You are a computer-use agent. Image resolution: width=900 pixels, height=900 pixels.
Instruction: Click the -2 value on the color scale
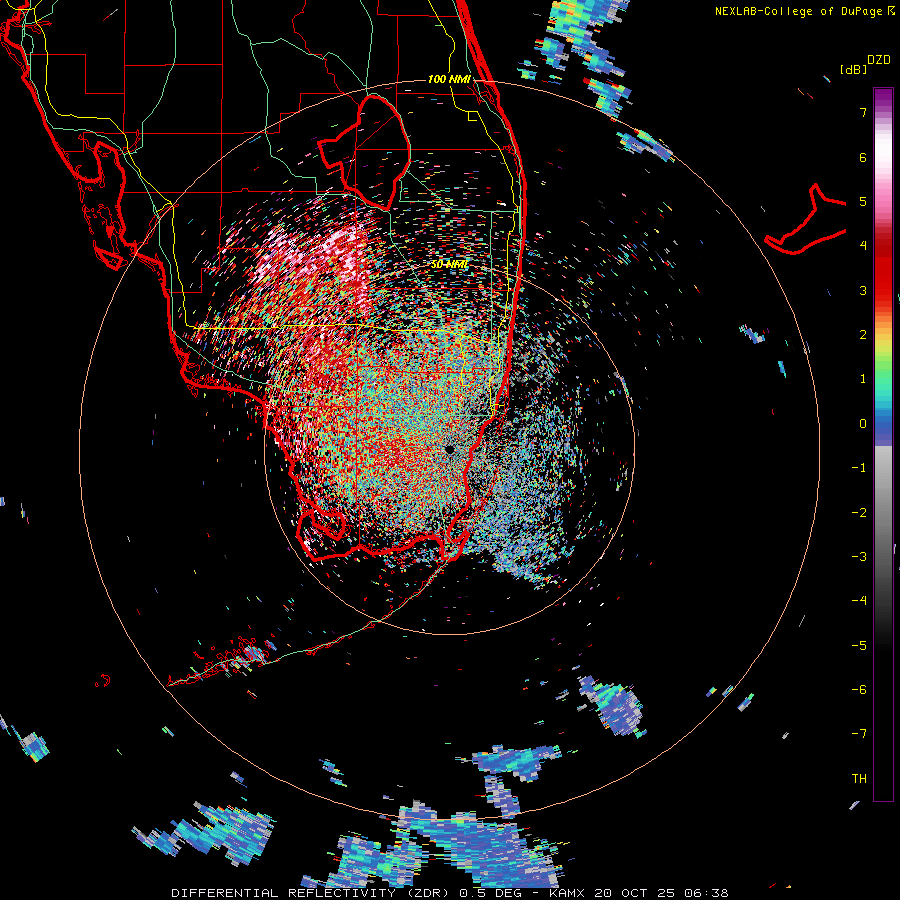click(859, 513)
